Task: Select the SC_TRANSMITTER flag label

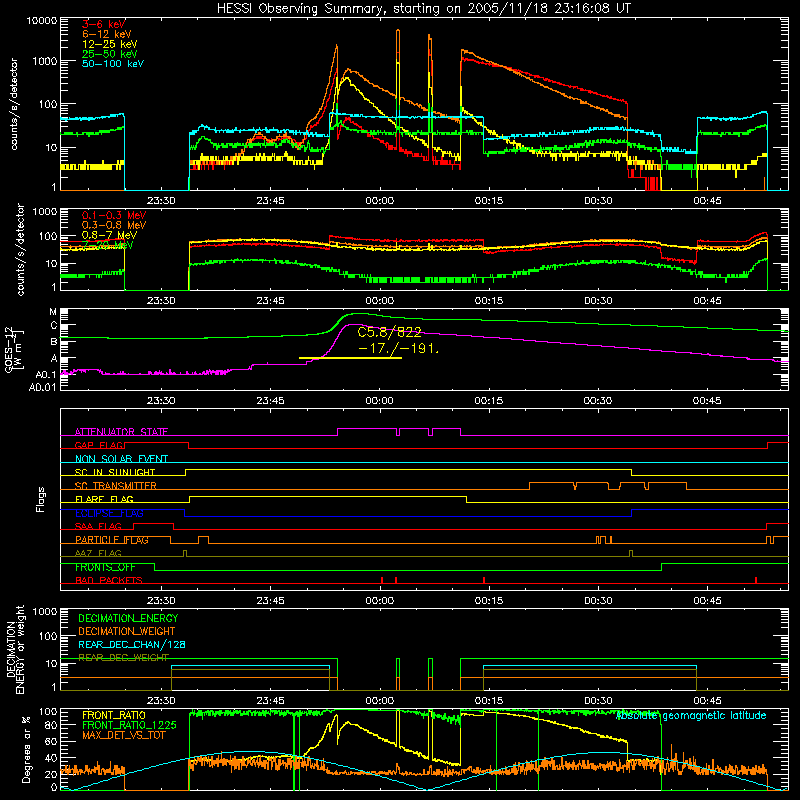Action: (116, 486)
